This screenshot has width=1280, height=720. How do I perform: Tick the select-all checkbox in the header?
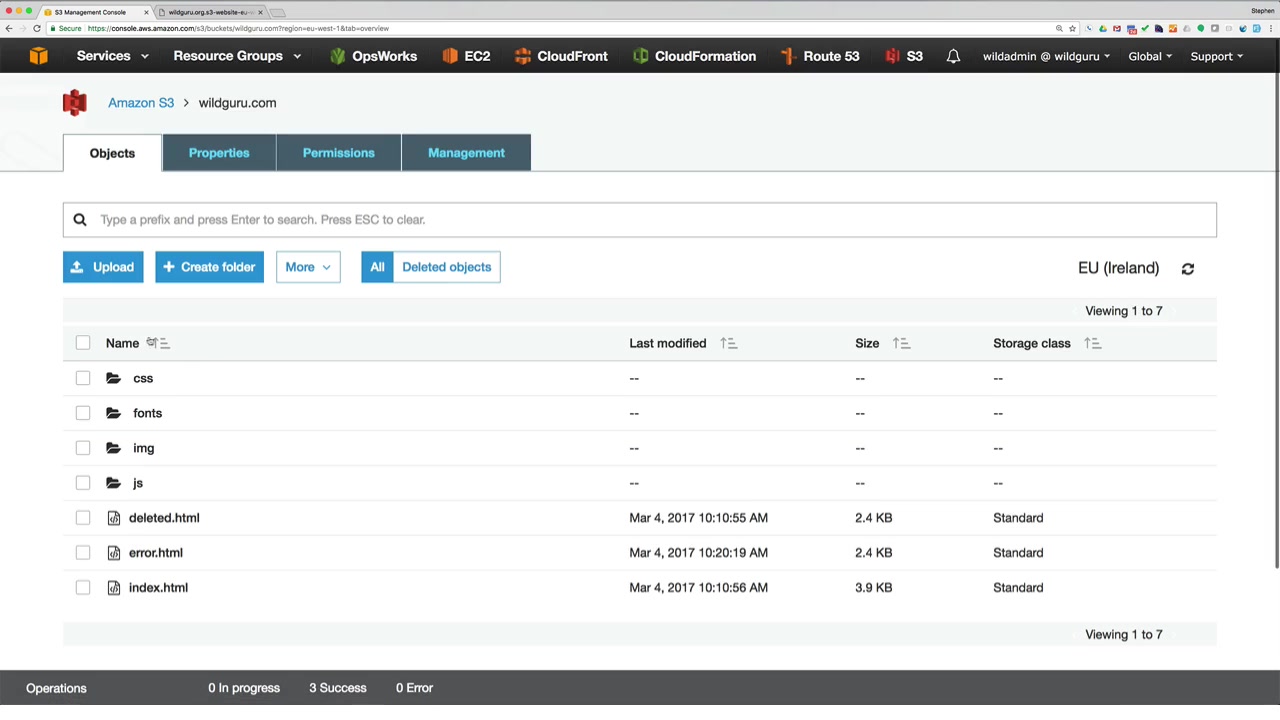[x=83, y=343]
